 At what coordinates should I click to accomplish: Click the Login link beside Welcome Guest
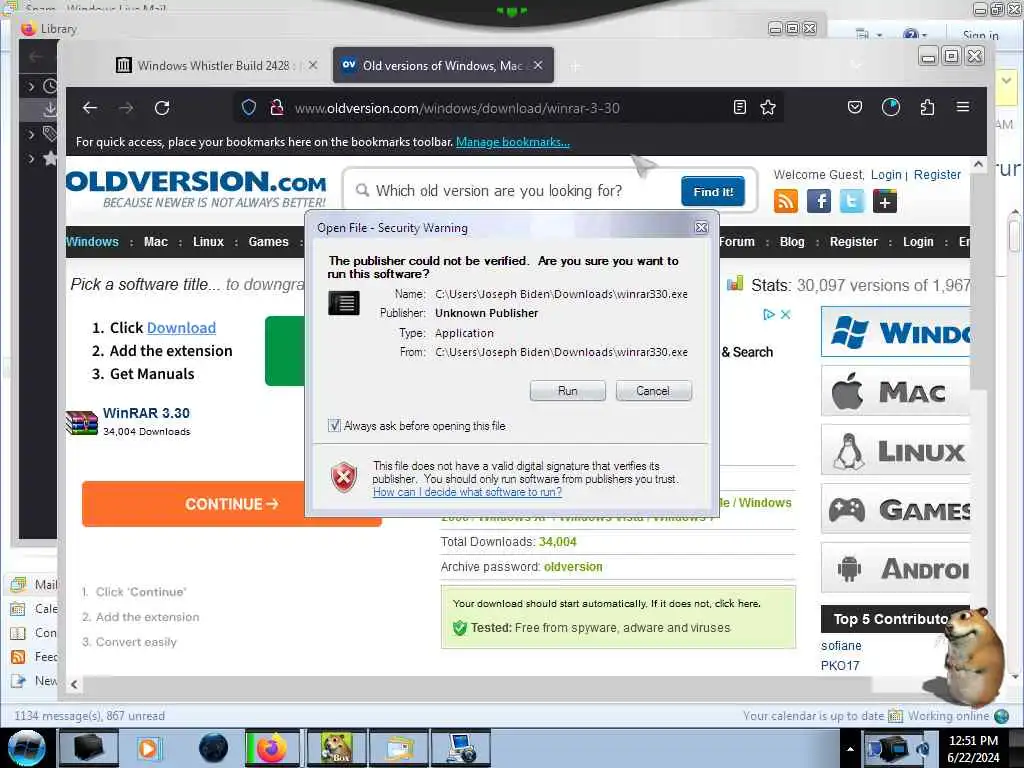pyautogui.click(x=886, y=174)
